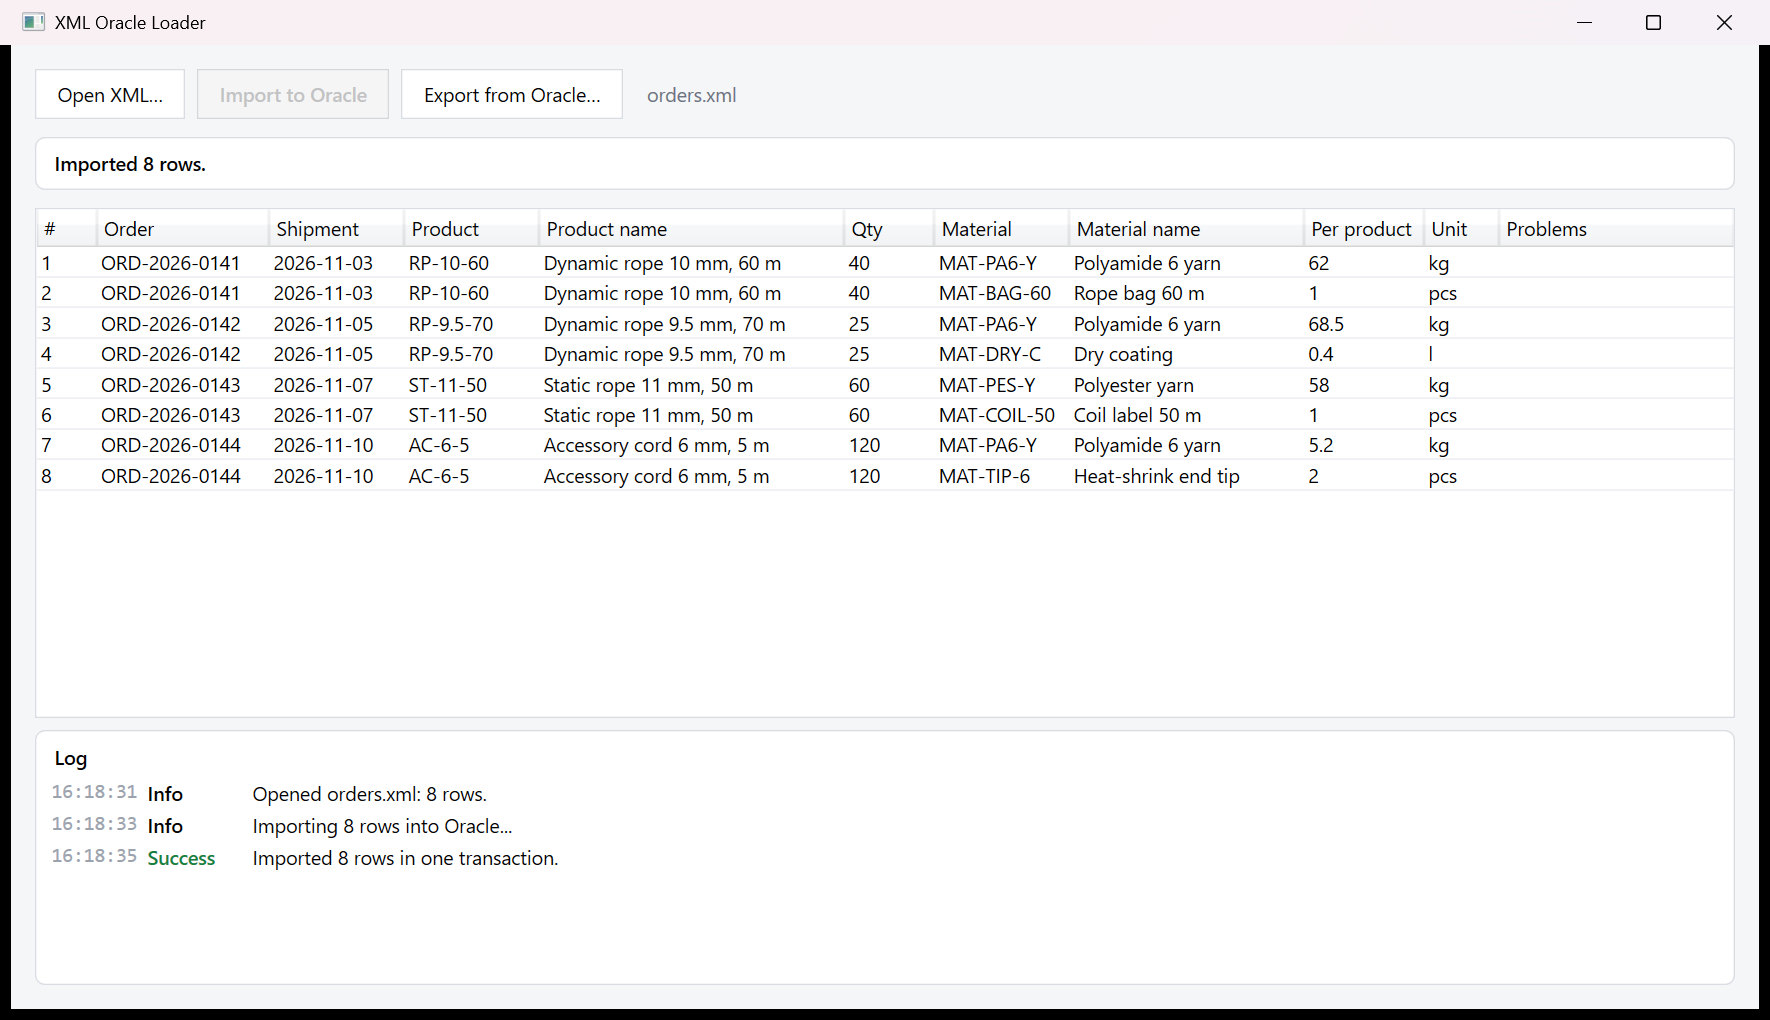
Task: Sort by the Order column header
Action: pos(182,229)
